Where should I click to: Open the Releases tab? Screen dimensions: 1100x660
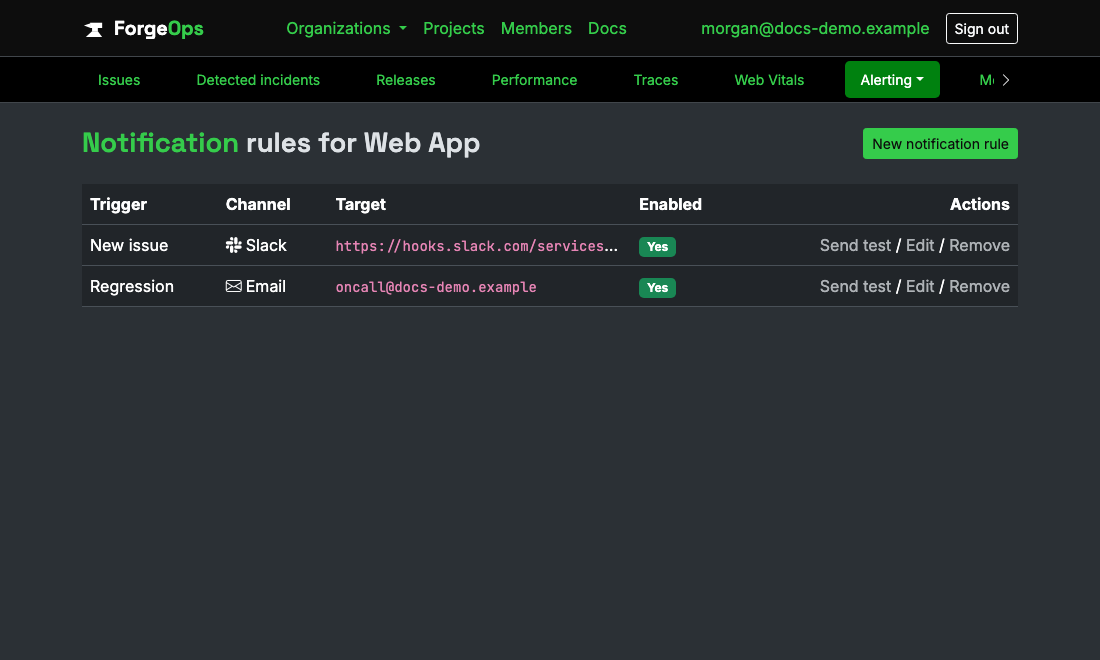[x=405, y=80]
